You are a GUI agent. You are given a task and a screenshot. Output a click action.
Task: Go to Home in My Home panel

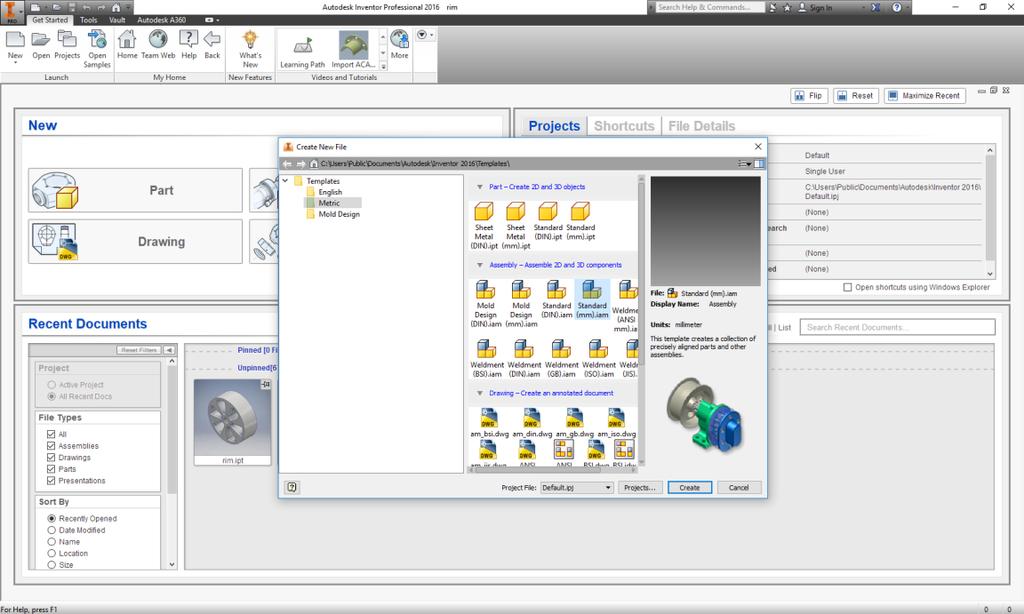[x=127, y=39]
